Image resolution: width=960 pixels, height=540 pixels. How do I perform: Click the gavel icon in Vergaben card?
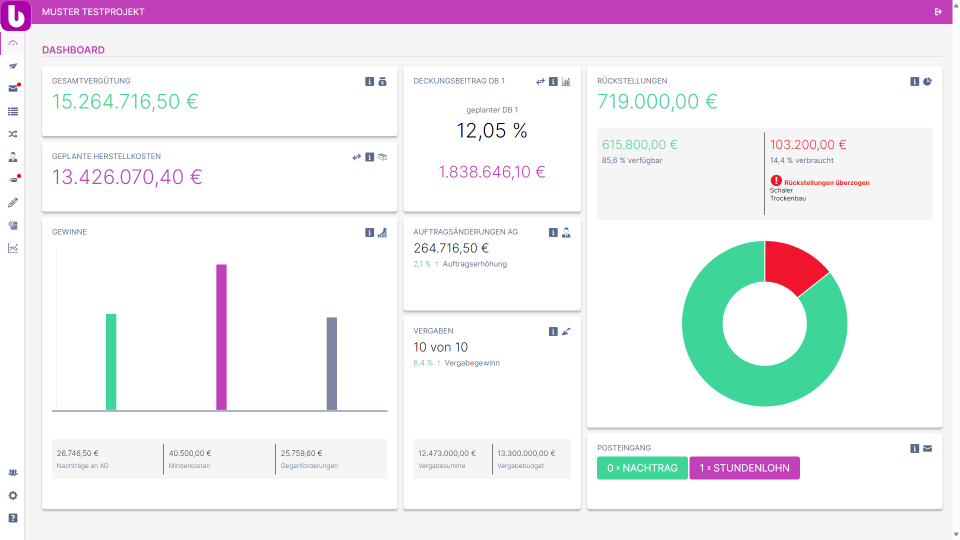click(566, 331)
